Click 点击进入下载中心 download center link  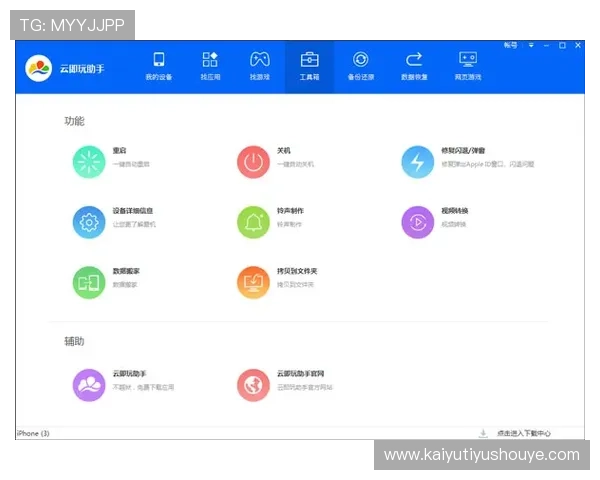(523, 433)
